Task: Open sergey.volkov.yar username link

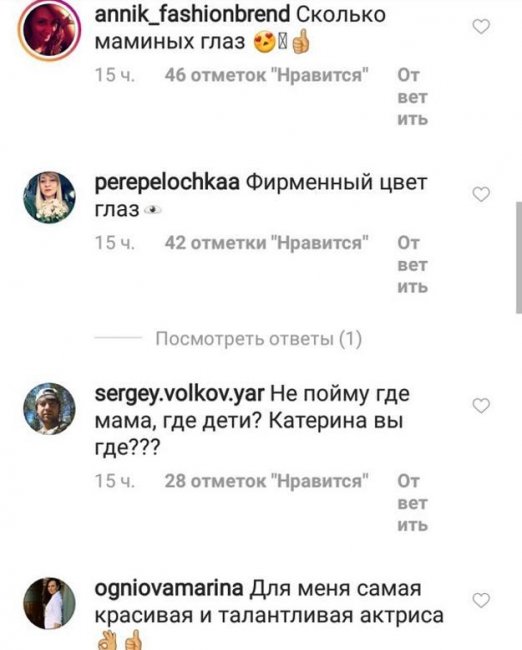Action: [x=180, y=394]
